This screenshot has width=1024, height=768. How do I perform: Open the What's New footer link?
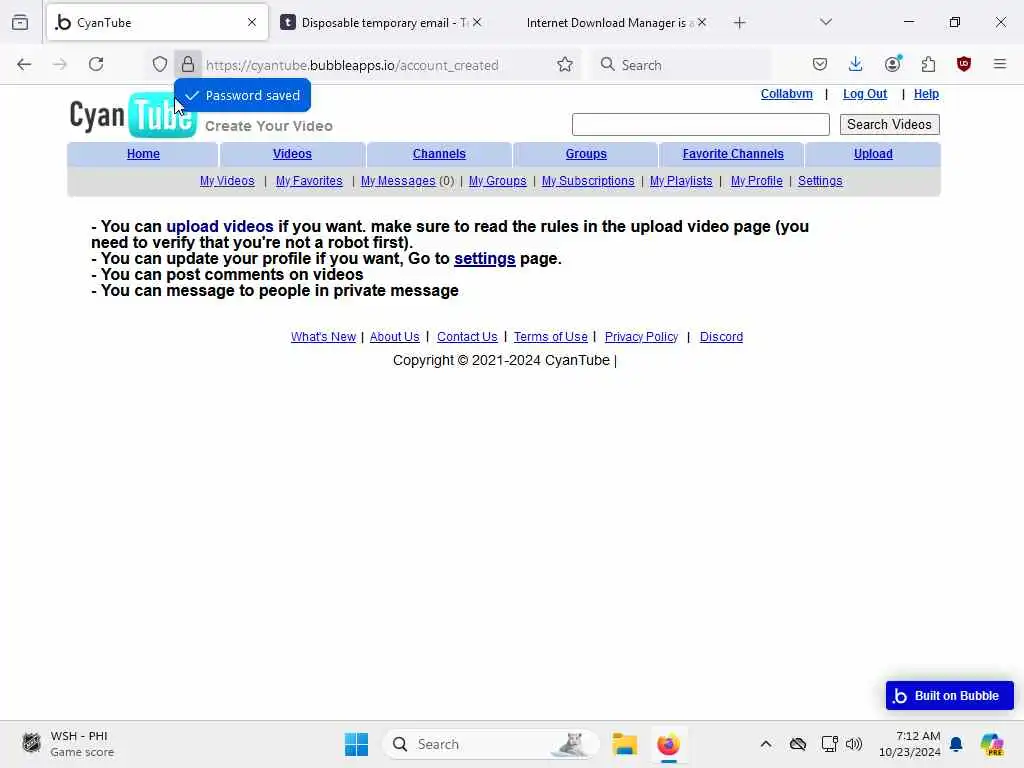323,337
